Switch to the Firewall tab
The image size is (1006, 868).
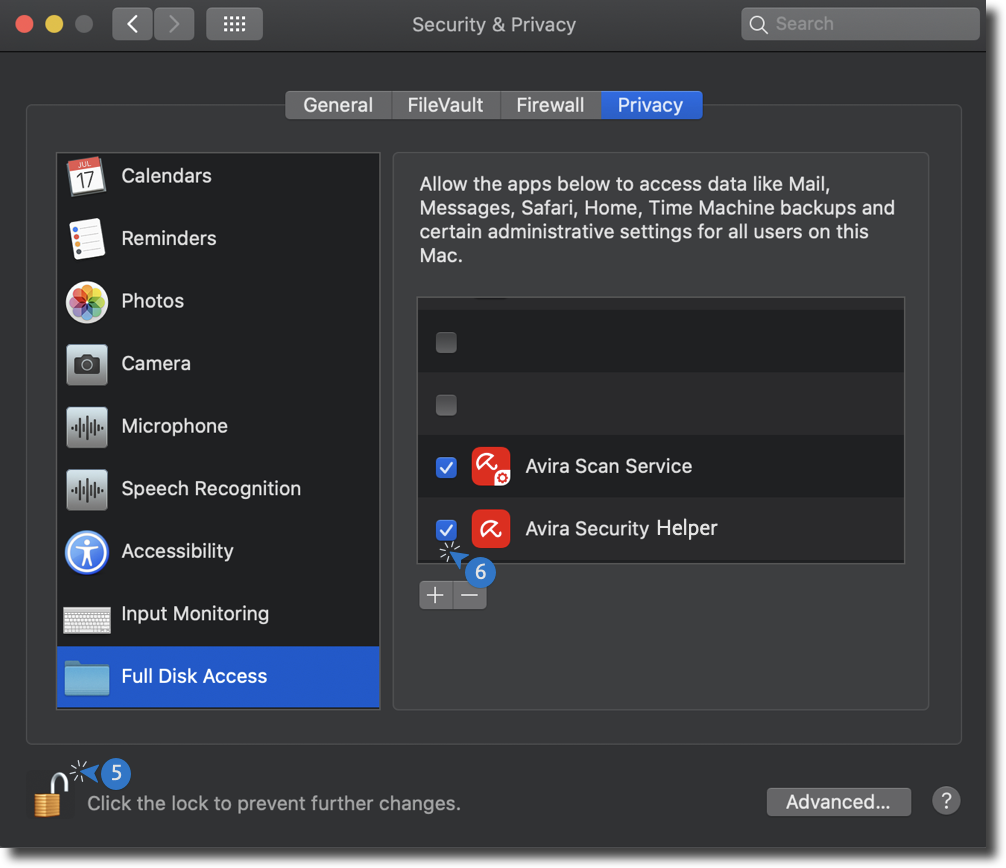click(550, 105)
